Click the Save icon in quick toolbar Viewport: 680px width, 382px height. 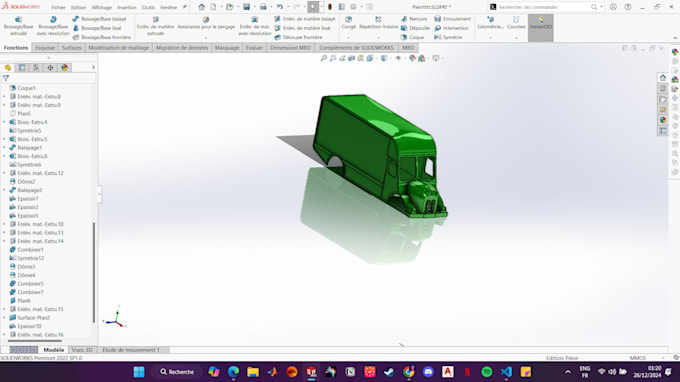point(246,7)
